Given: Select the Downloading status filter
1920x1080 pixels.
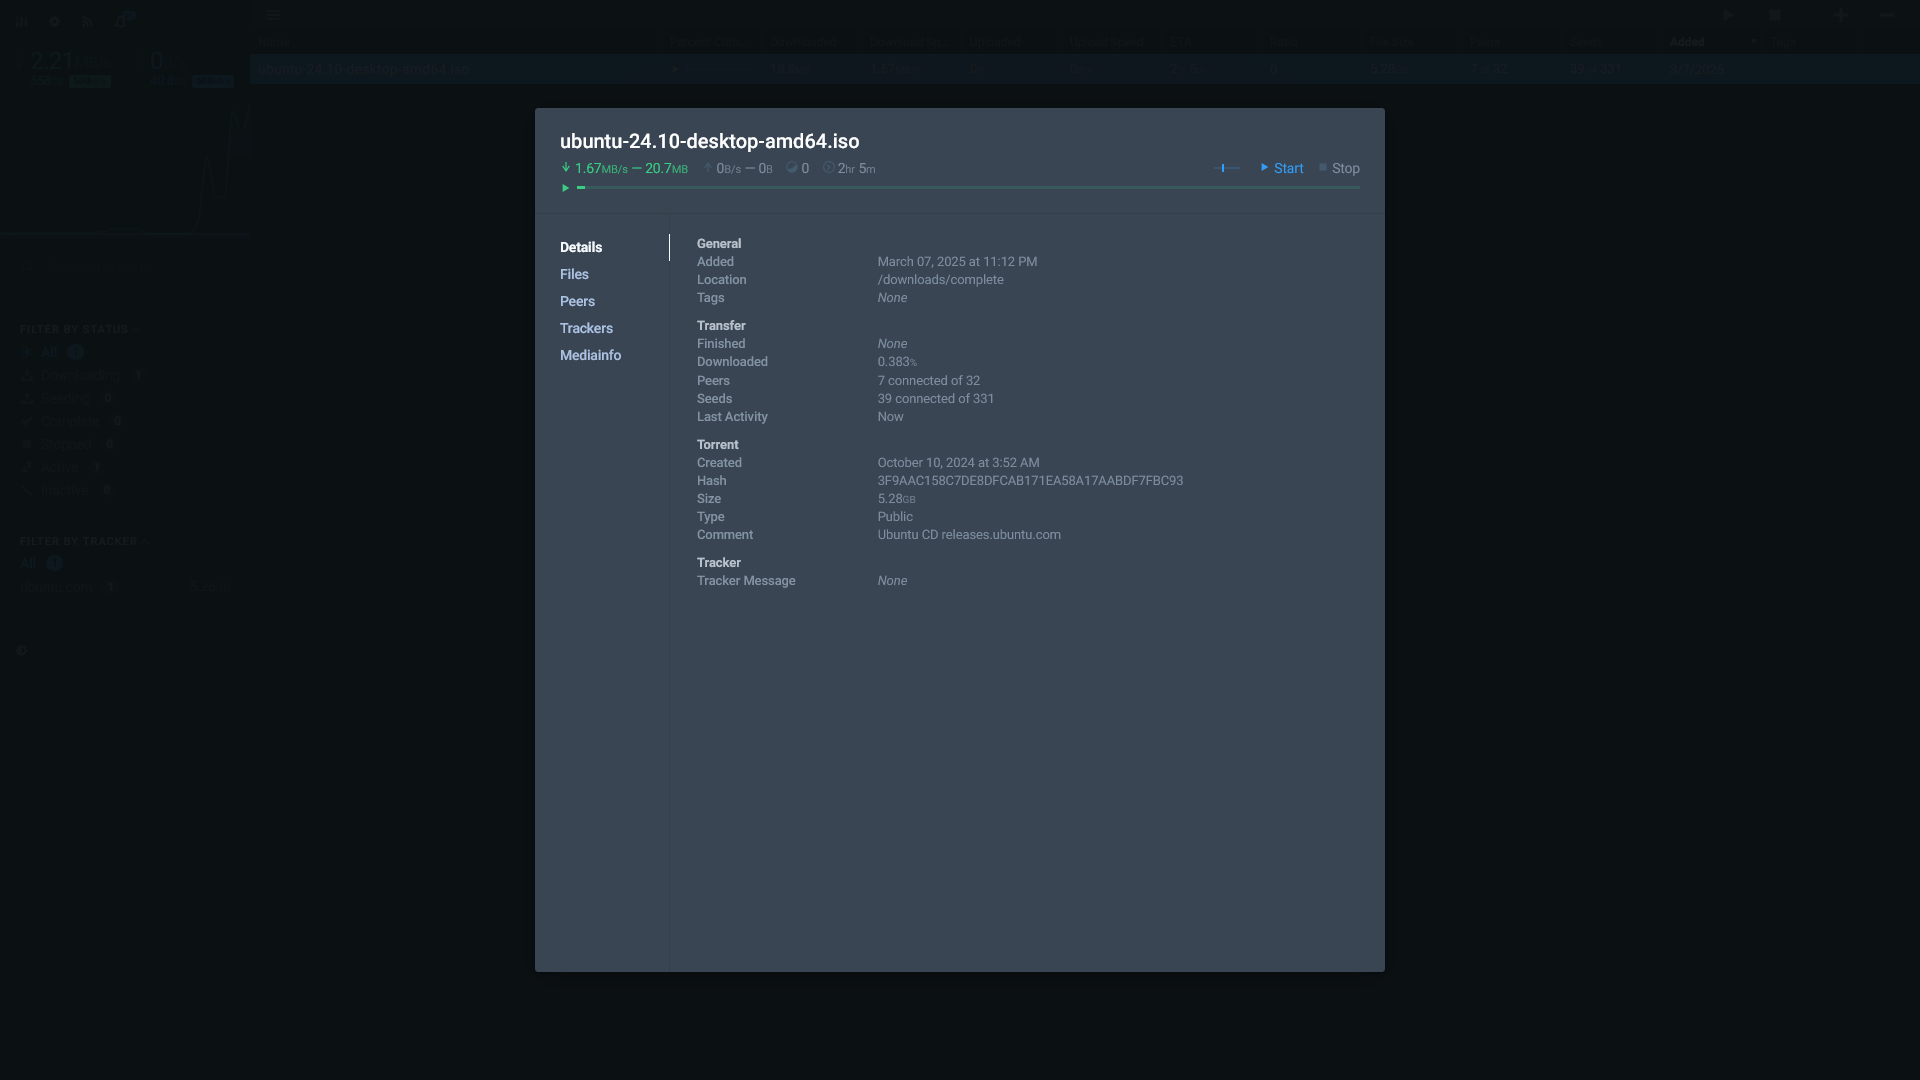Looking at the screenshot, I should pyautogui.click(x=80, y=375).
